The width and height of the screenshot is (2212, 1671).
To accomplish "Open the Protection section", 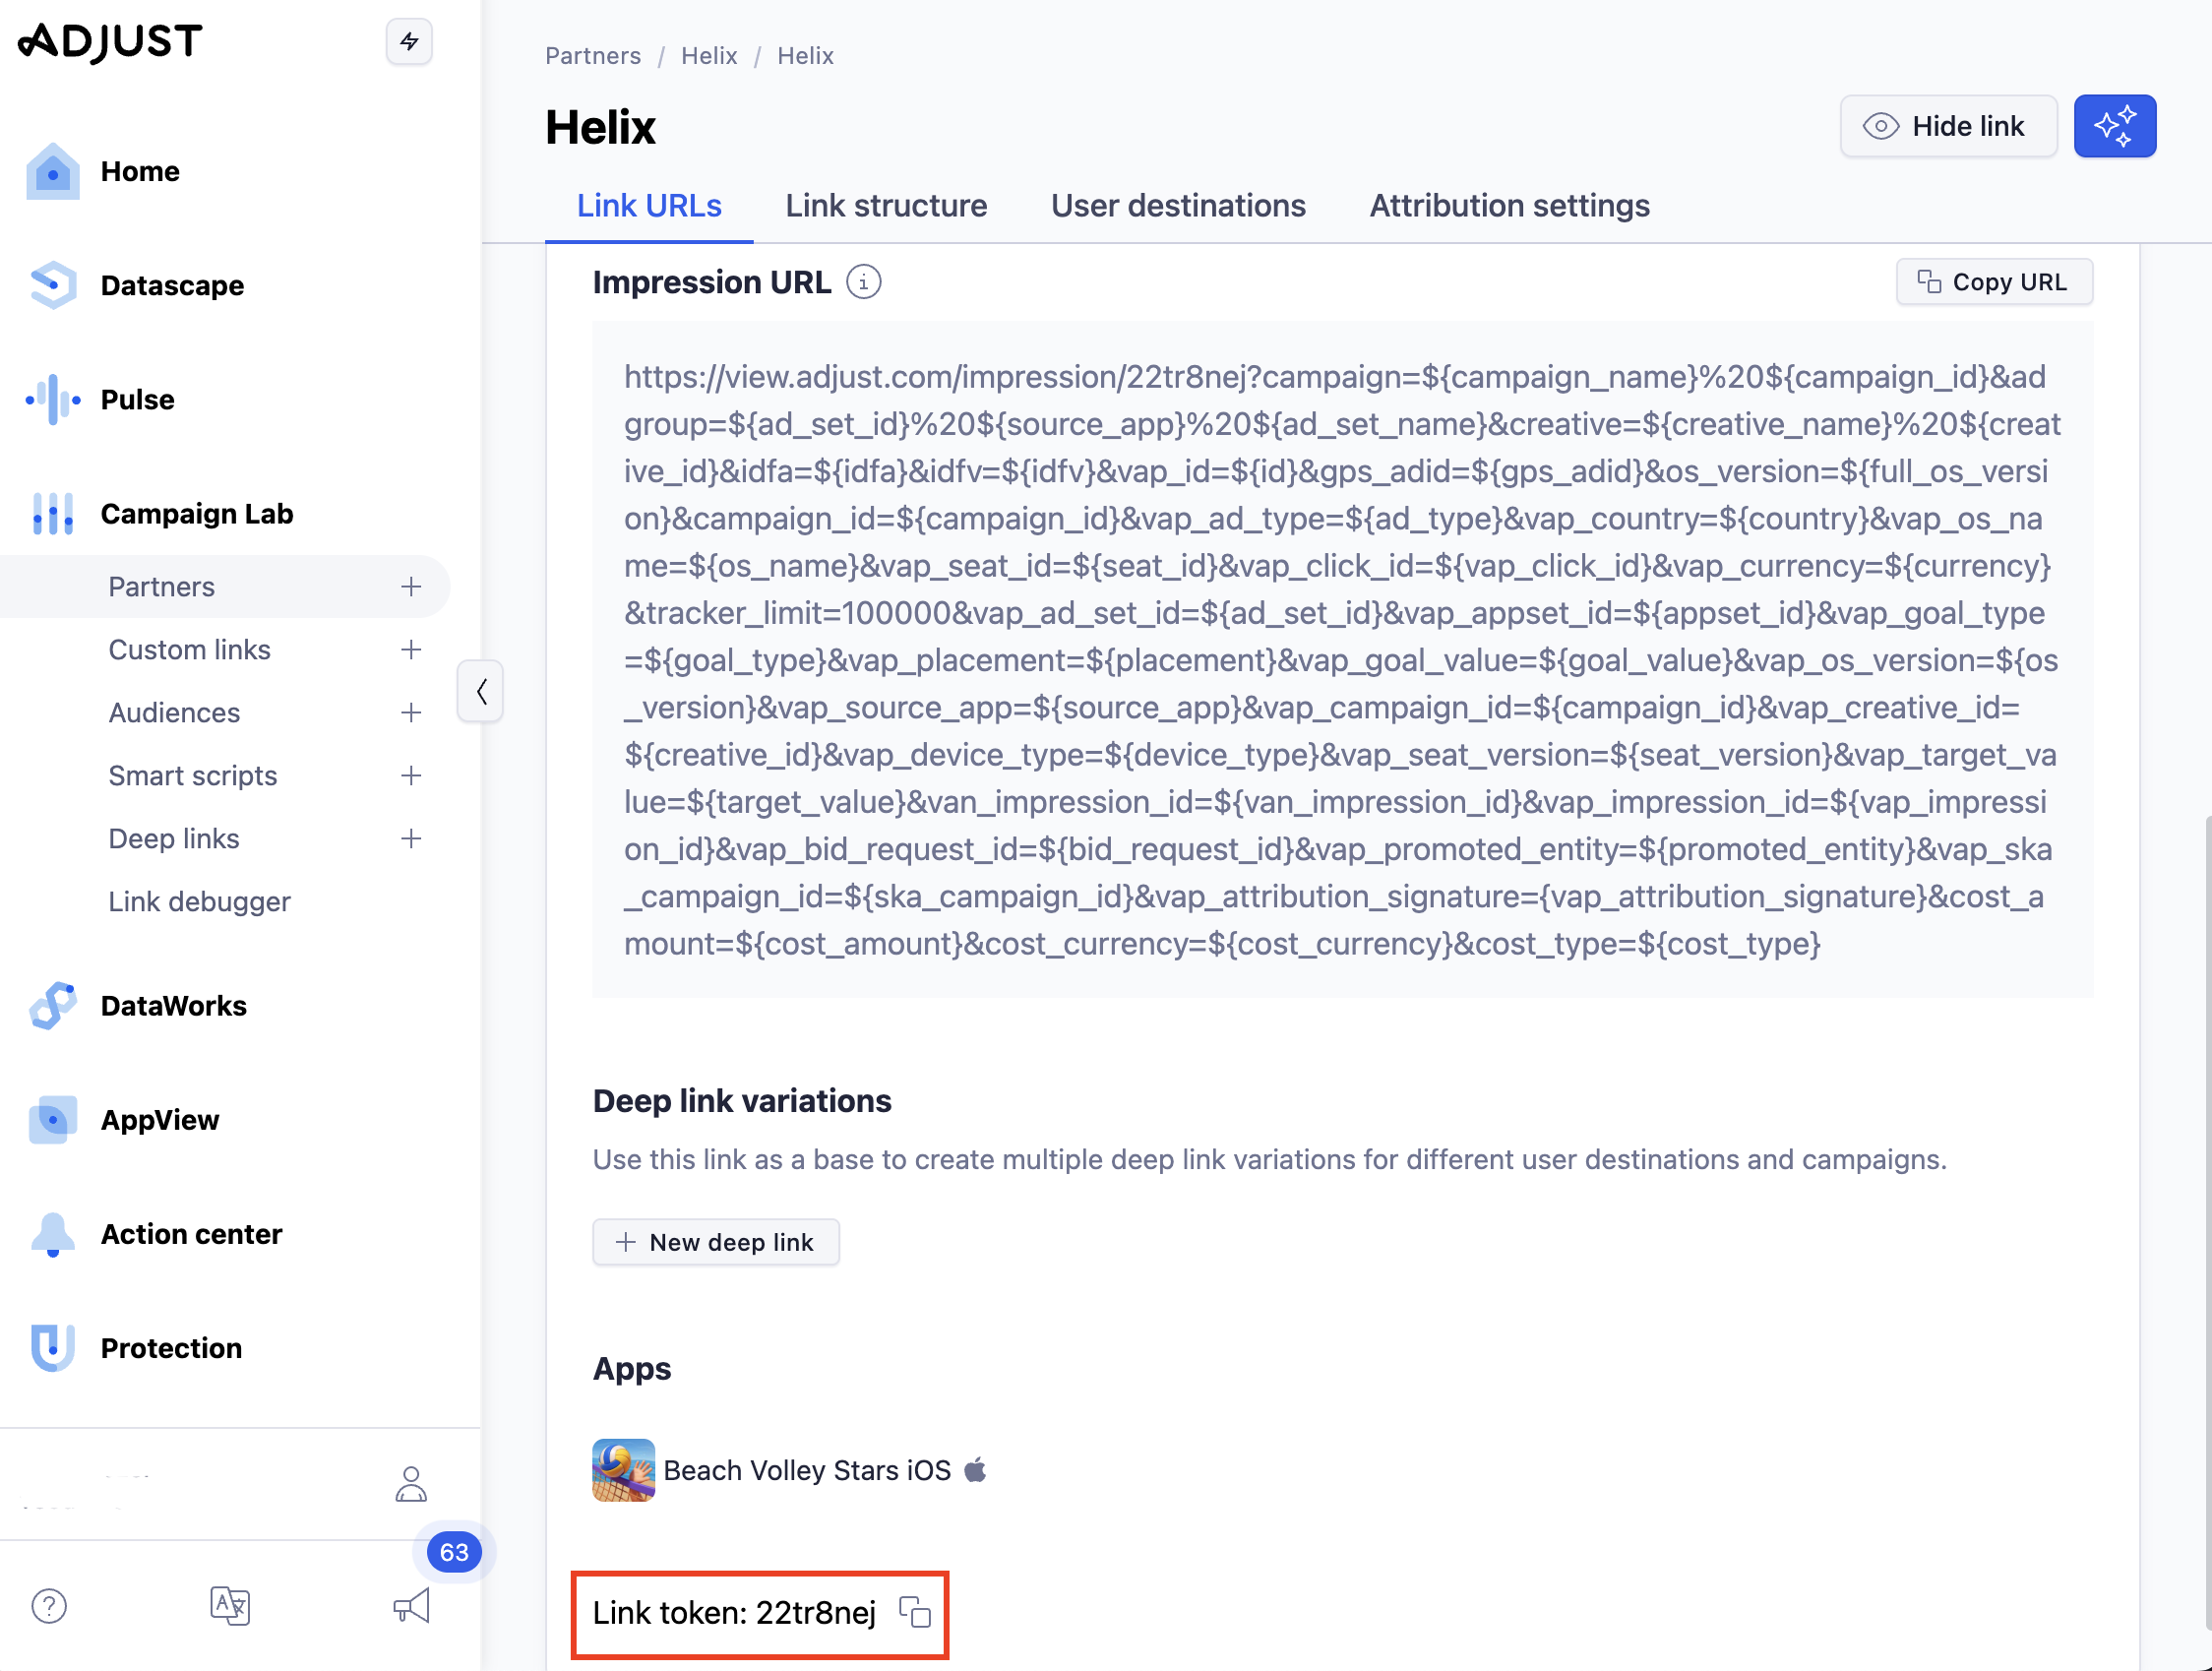I will coord(171,1347).
